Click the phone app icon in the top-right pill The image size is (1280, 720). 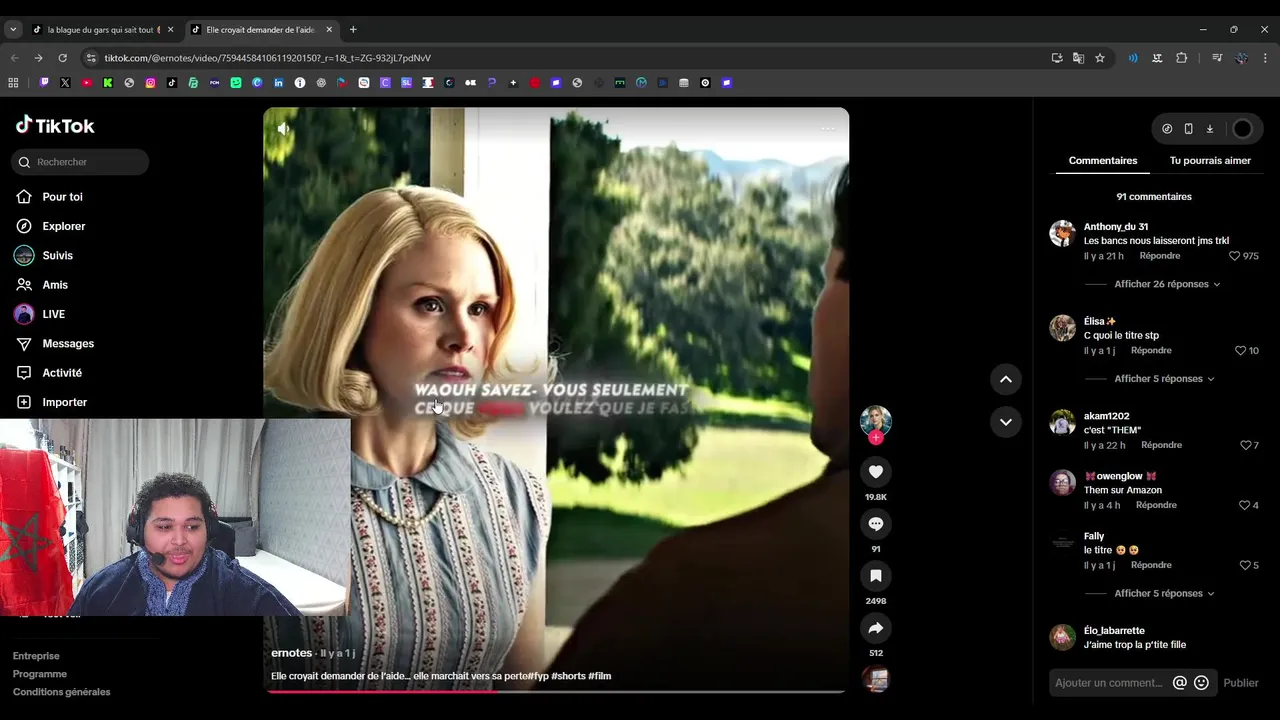(x=1188, y=129)
